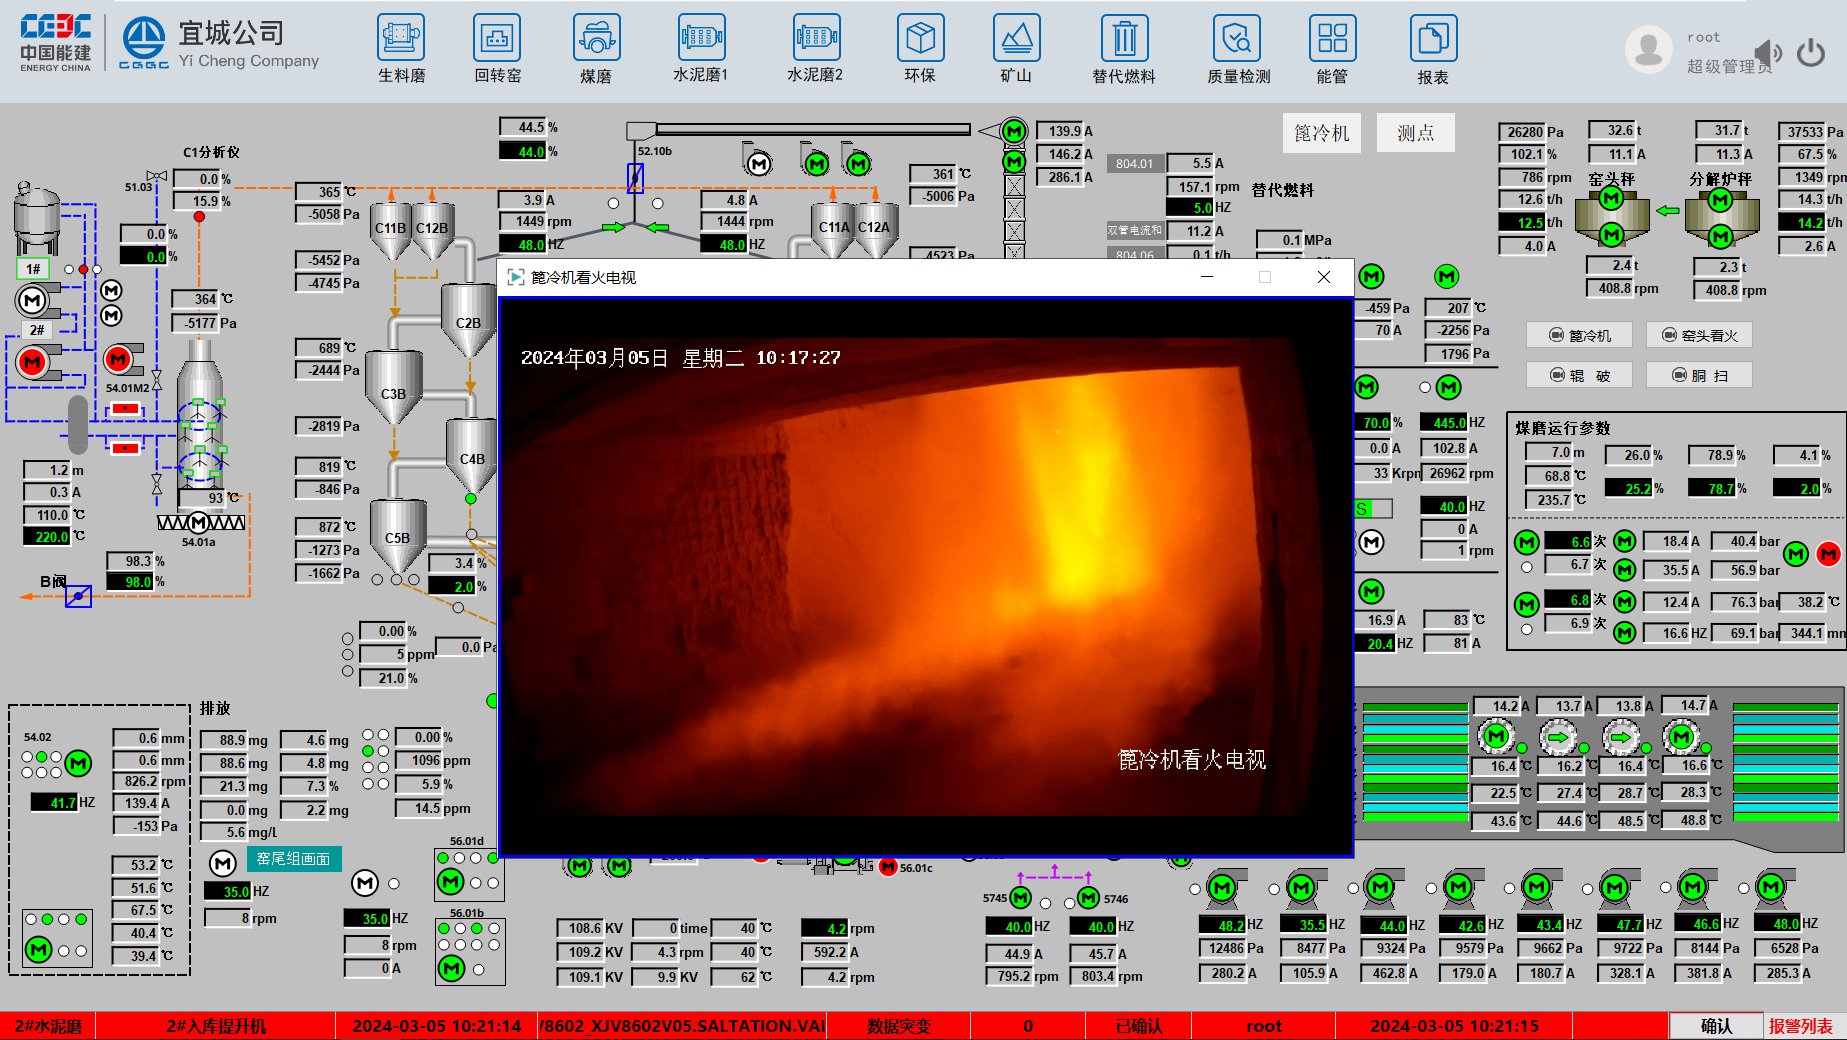Click the 48.0 HZ setpoint under 1449 rpm

coord(523,244)
